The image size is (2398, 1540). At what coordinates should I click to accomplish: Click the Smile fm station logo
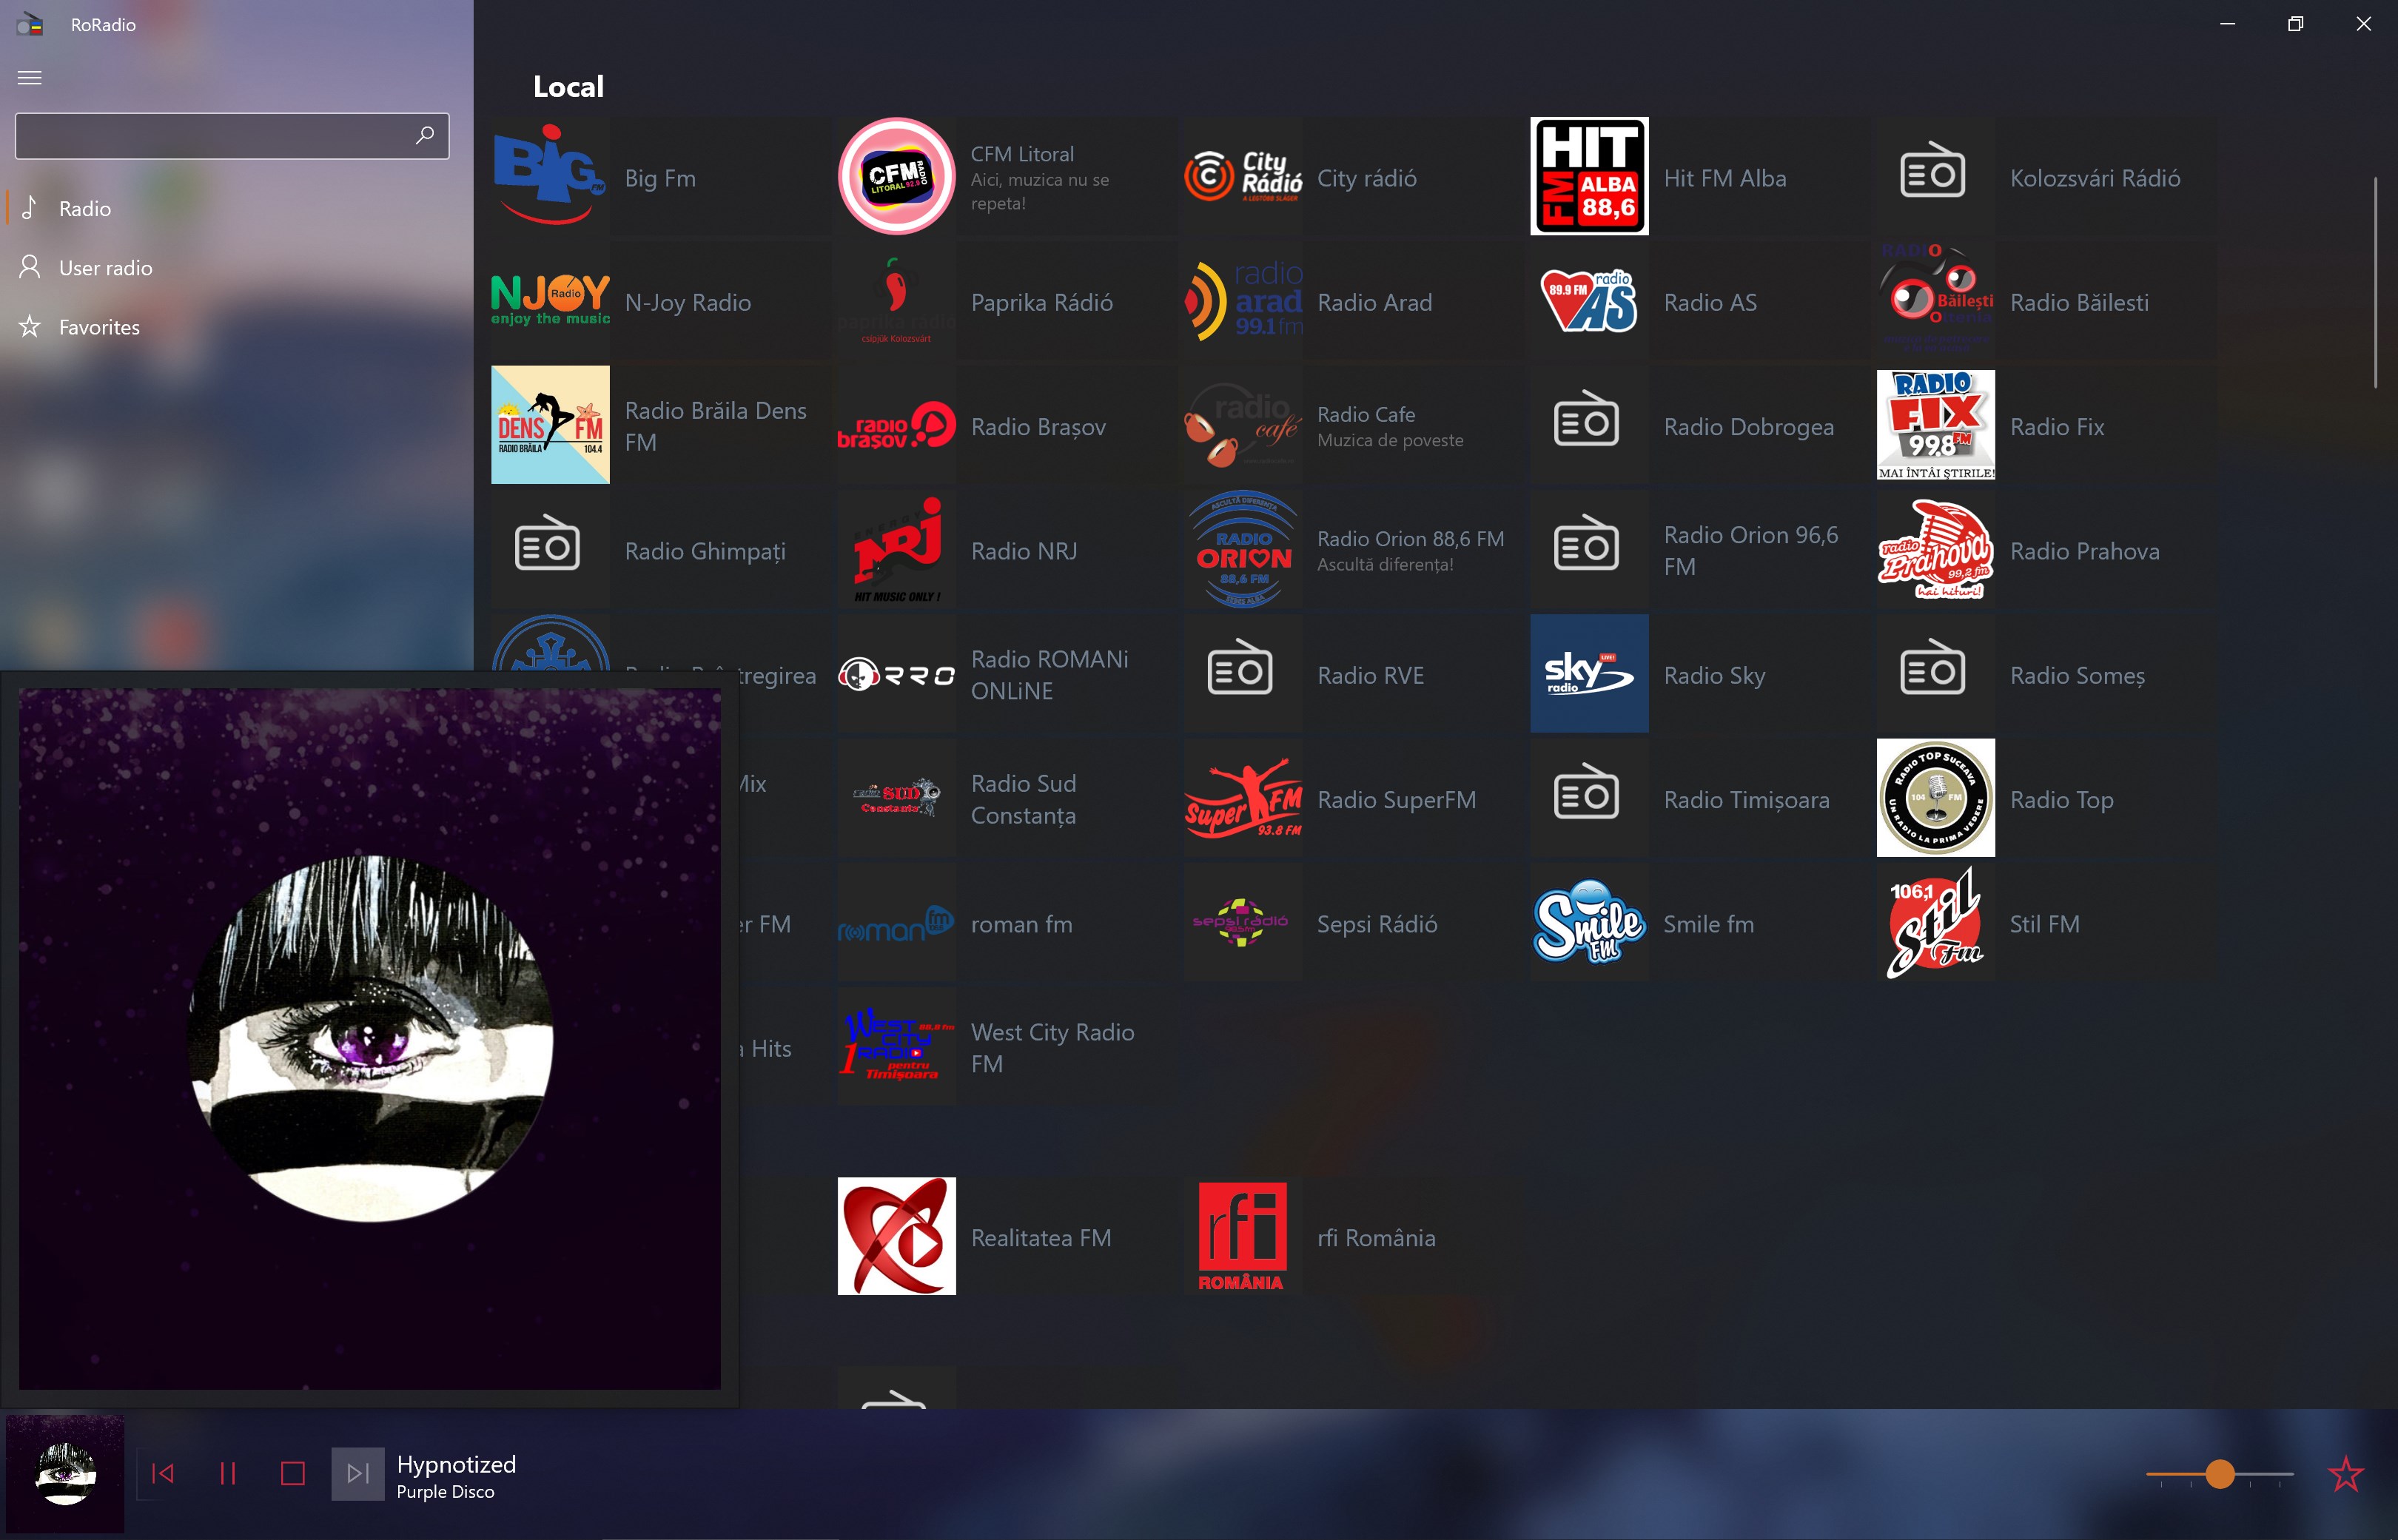pos(1589,922)
